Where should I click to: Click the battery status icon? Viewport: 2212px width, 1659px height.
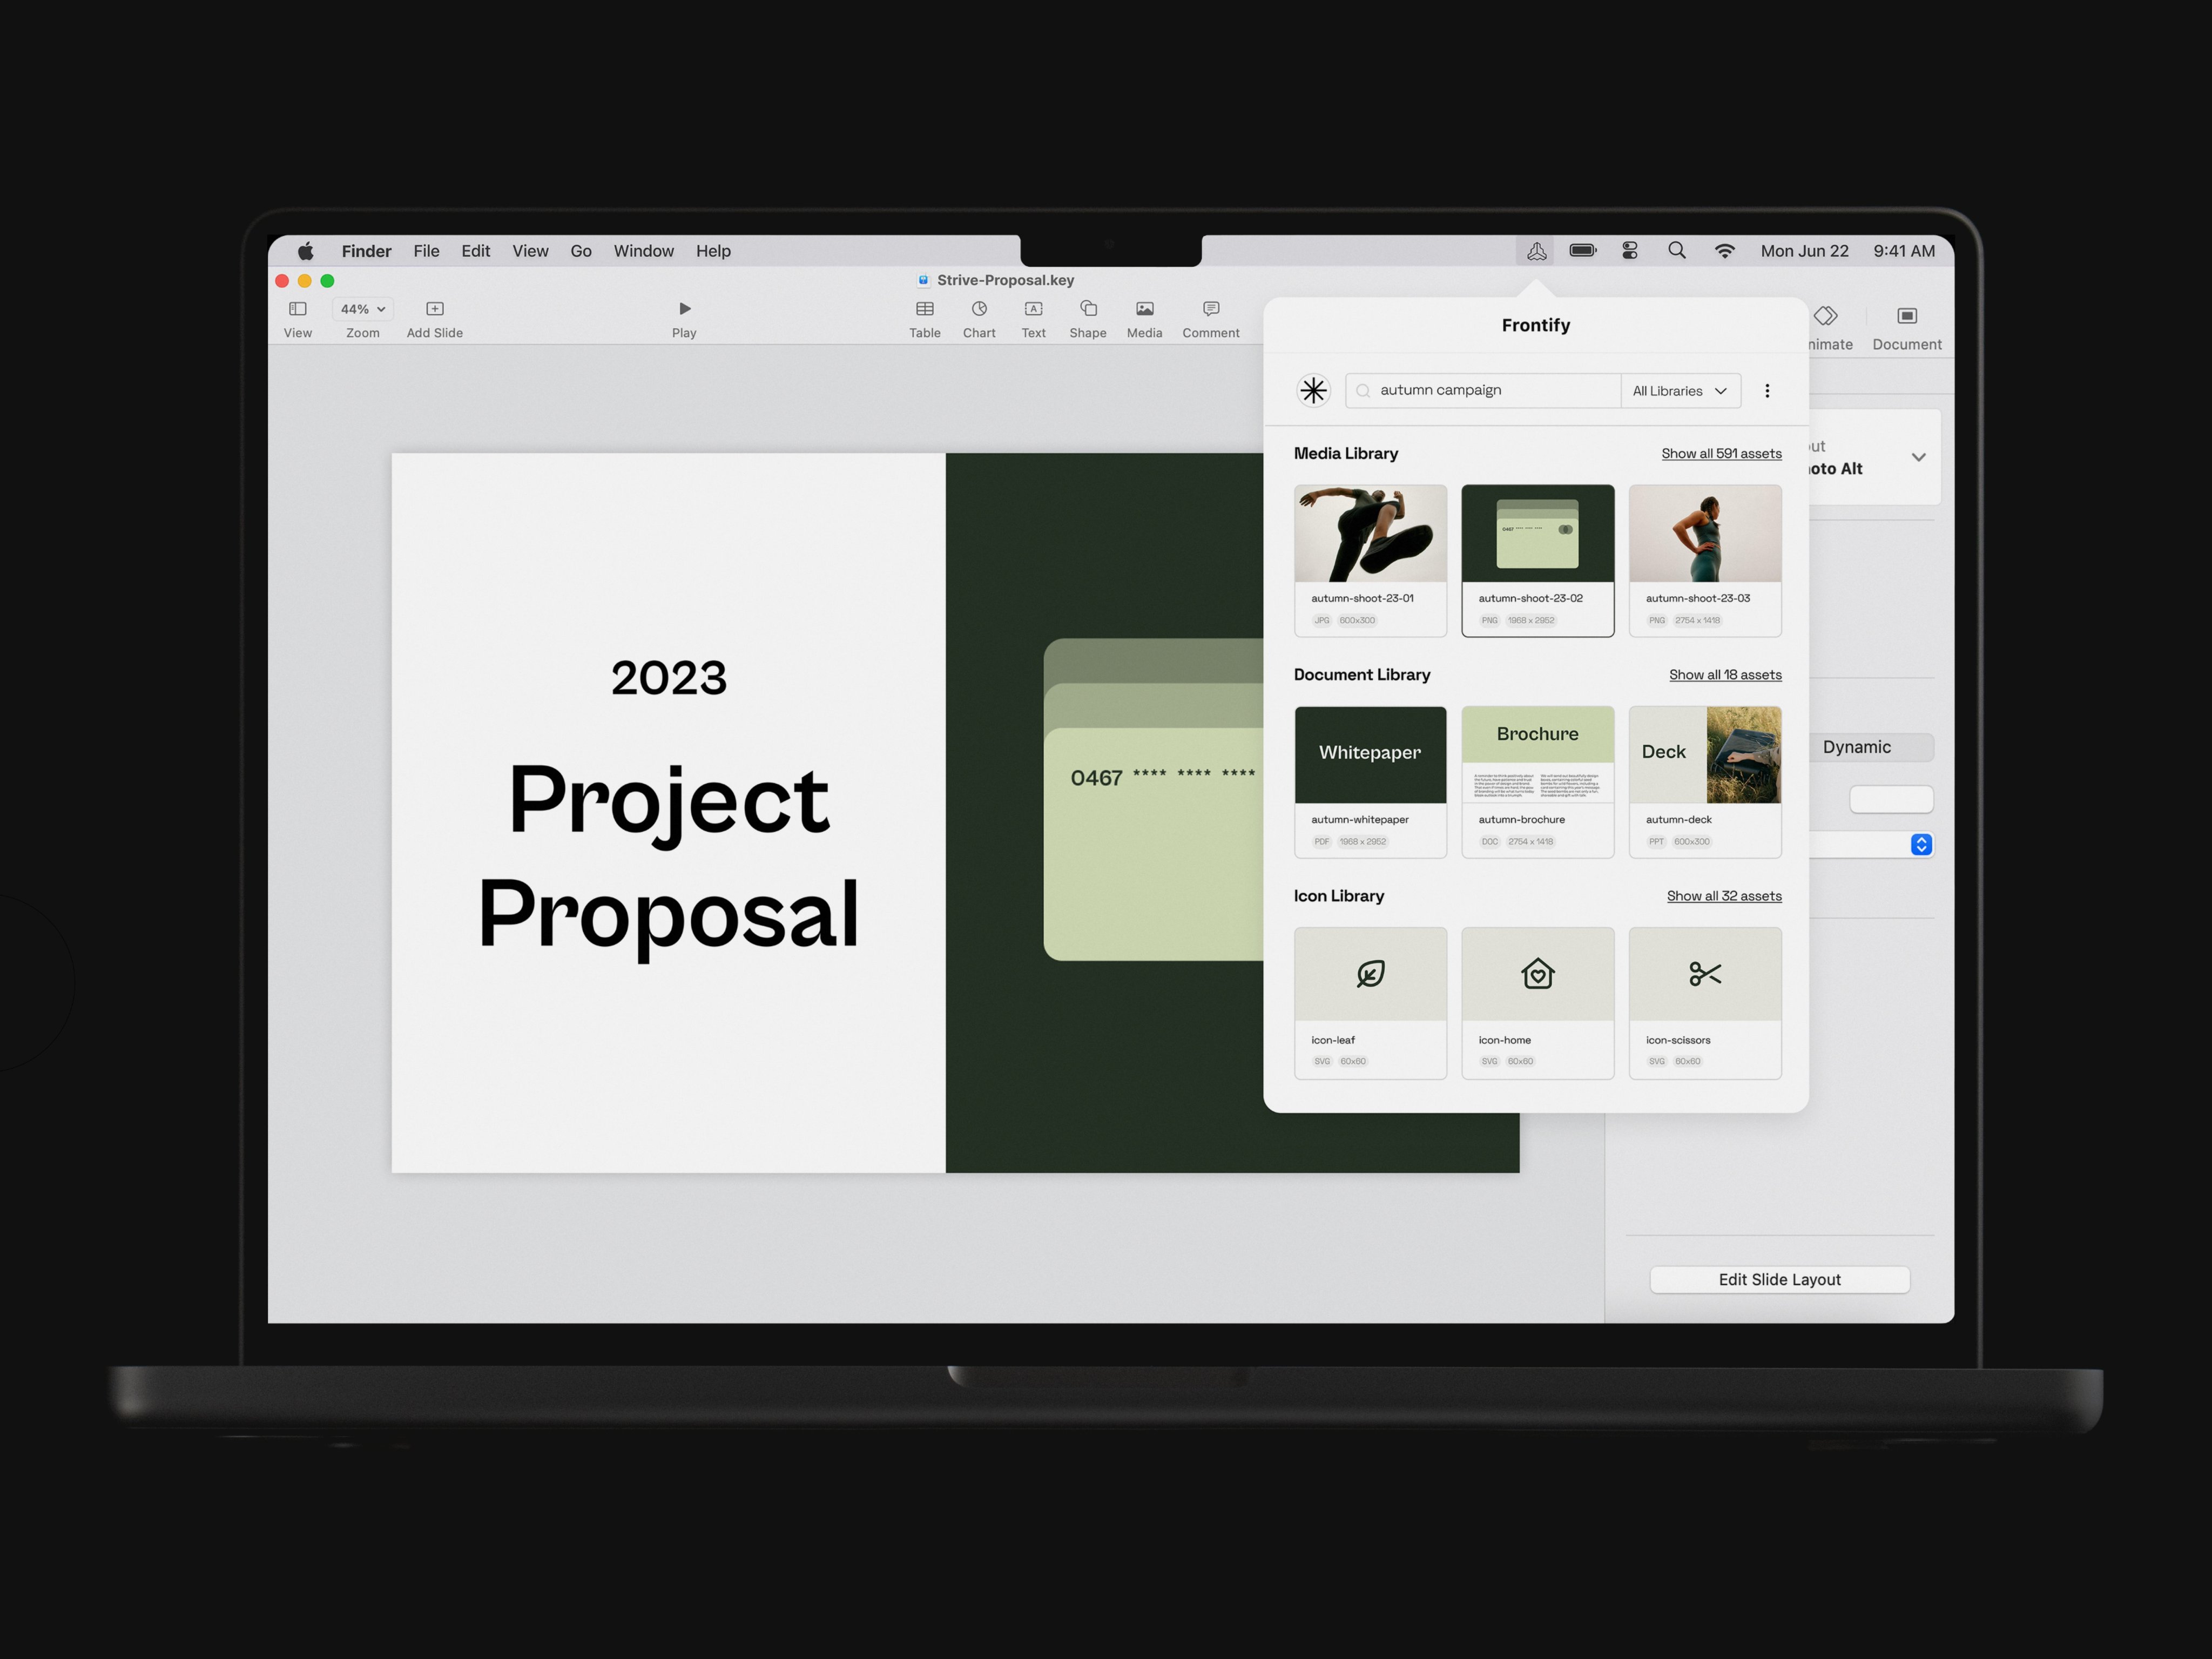[x=1583, y=251]
